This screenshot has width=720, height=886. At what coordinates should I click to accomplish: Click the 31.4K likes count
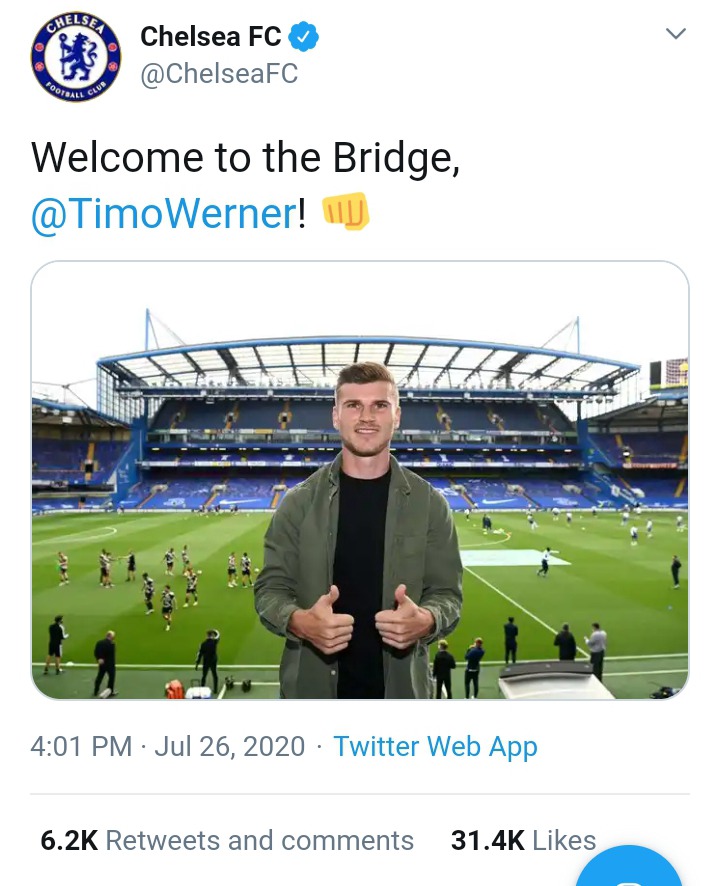(487, 841)
